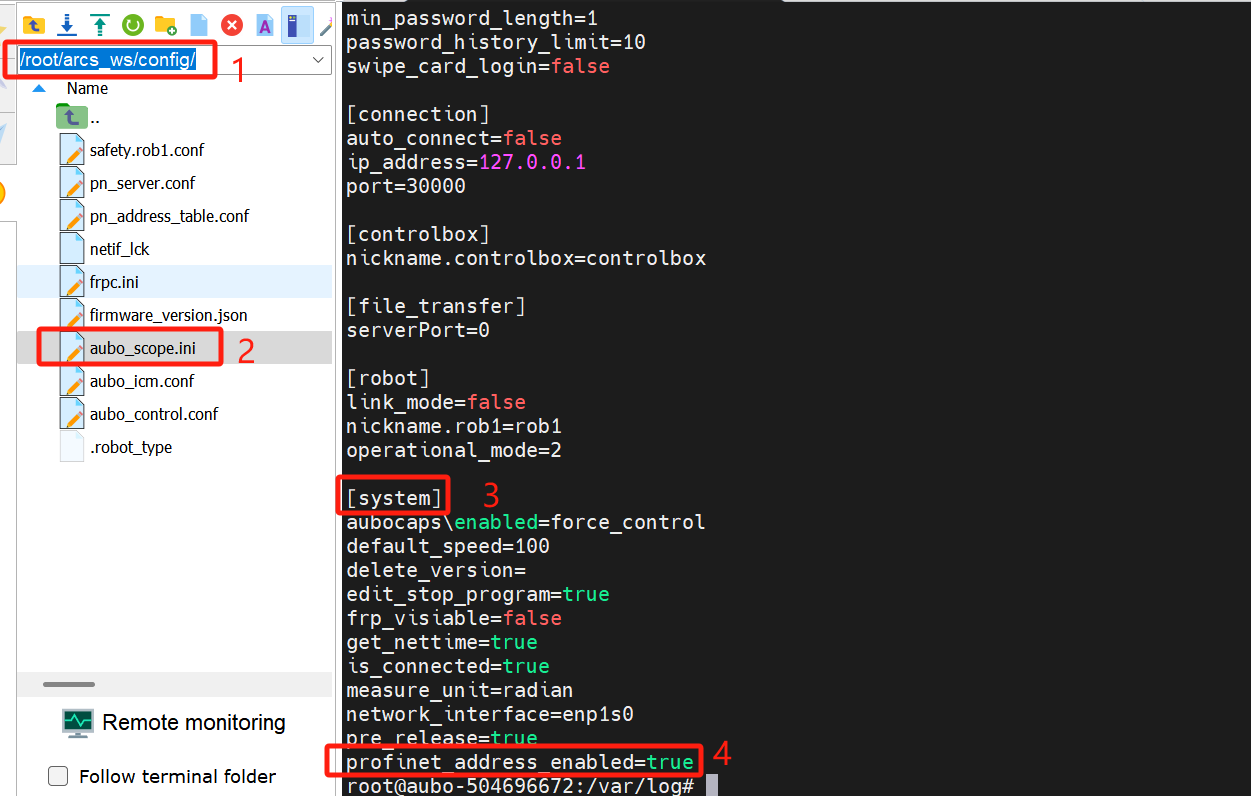This screenshot has height=796, width=1251.
Task: Open terminal in current folder icon
Action: [x=296, y=24]
